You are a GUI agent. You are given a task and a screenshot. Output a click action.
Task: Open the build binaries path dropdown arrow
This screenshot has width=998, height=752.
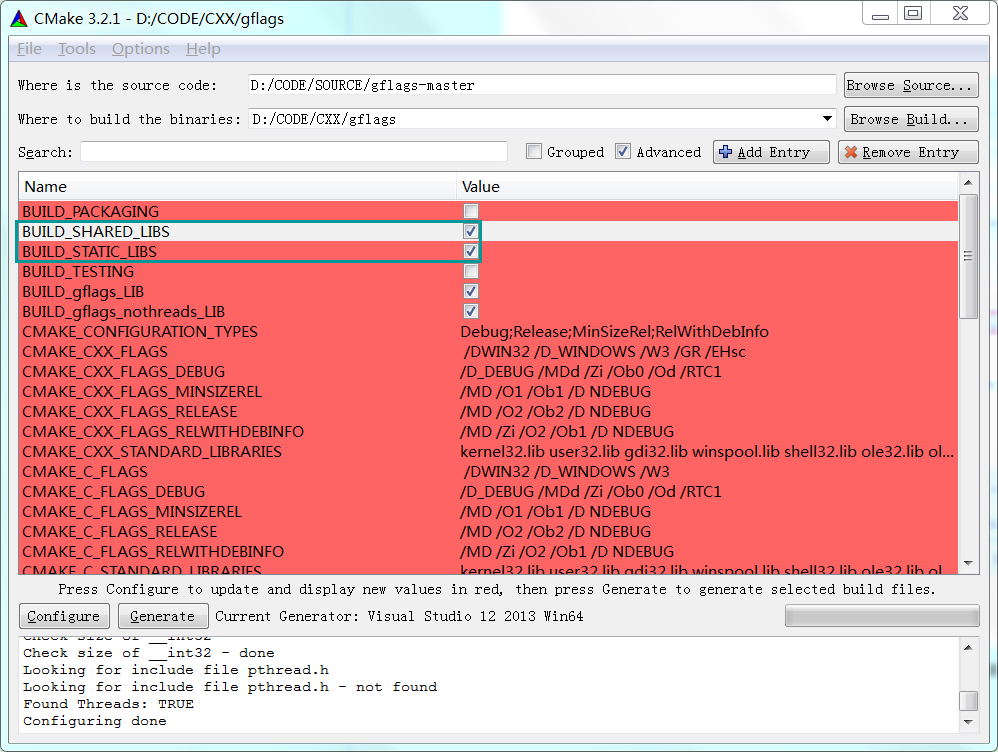827,119
